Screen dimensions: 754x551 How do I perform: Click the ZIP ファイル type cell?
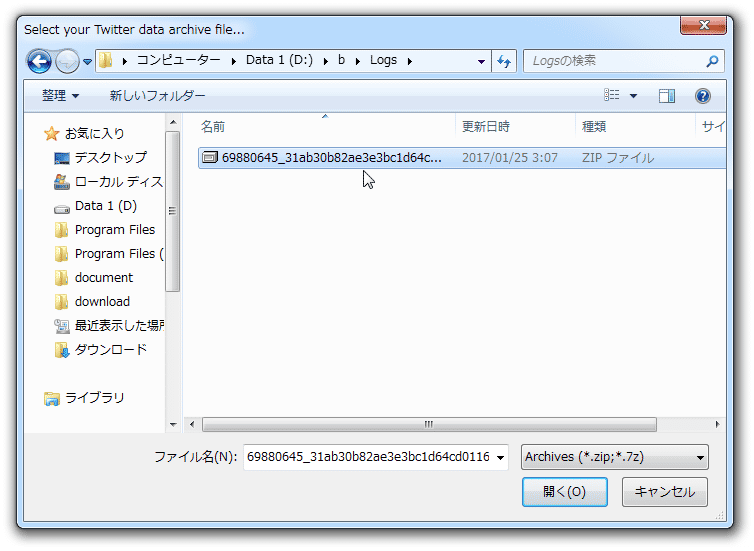(x=618, y=158)
